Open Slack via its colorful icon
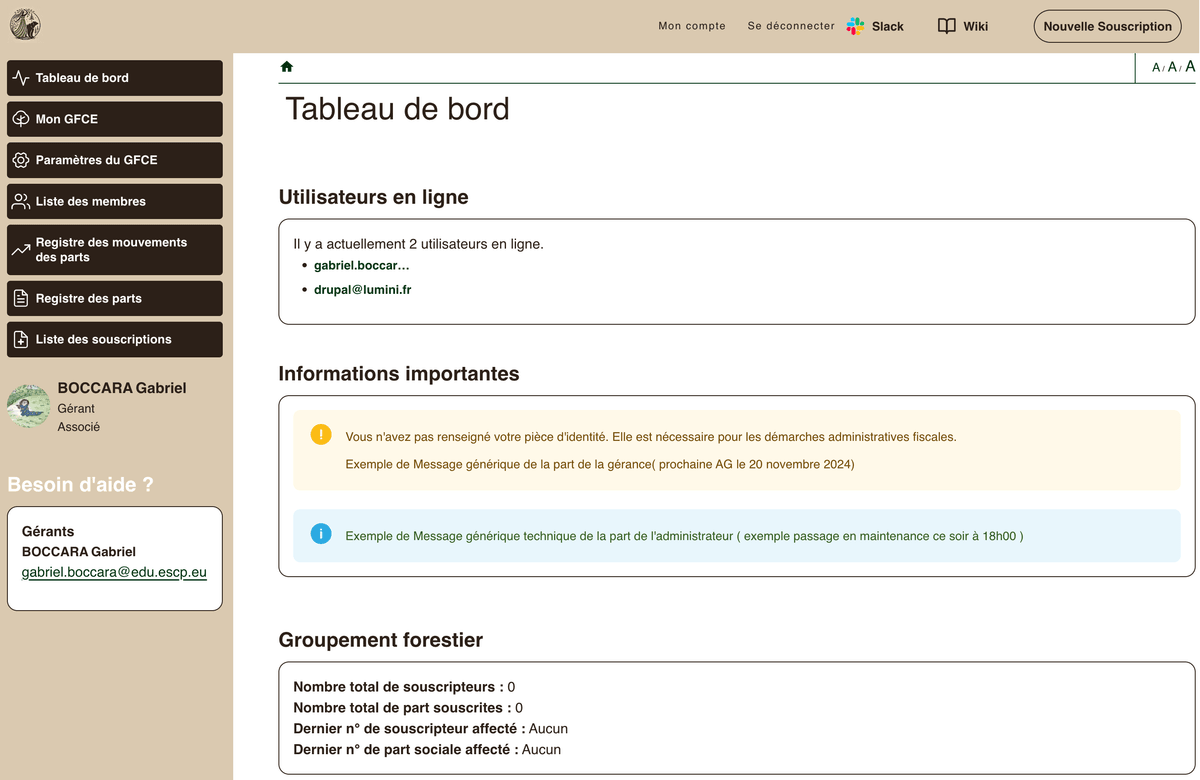Viewport: 1200px width, 780px height. click(855, 26)
